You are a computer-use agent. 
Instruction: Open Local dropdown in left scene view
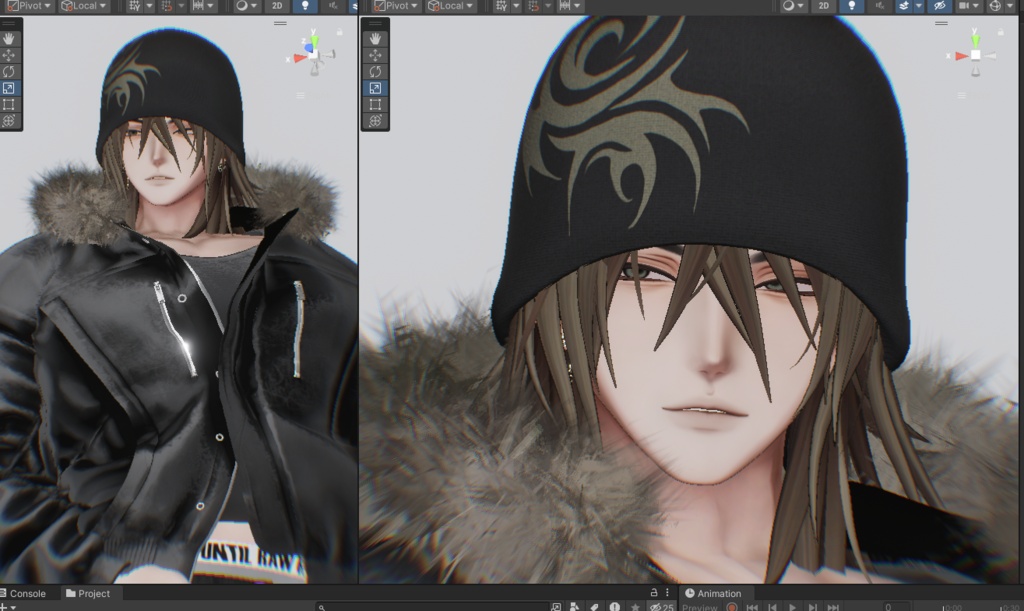[x=84, y=6]
